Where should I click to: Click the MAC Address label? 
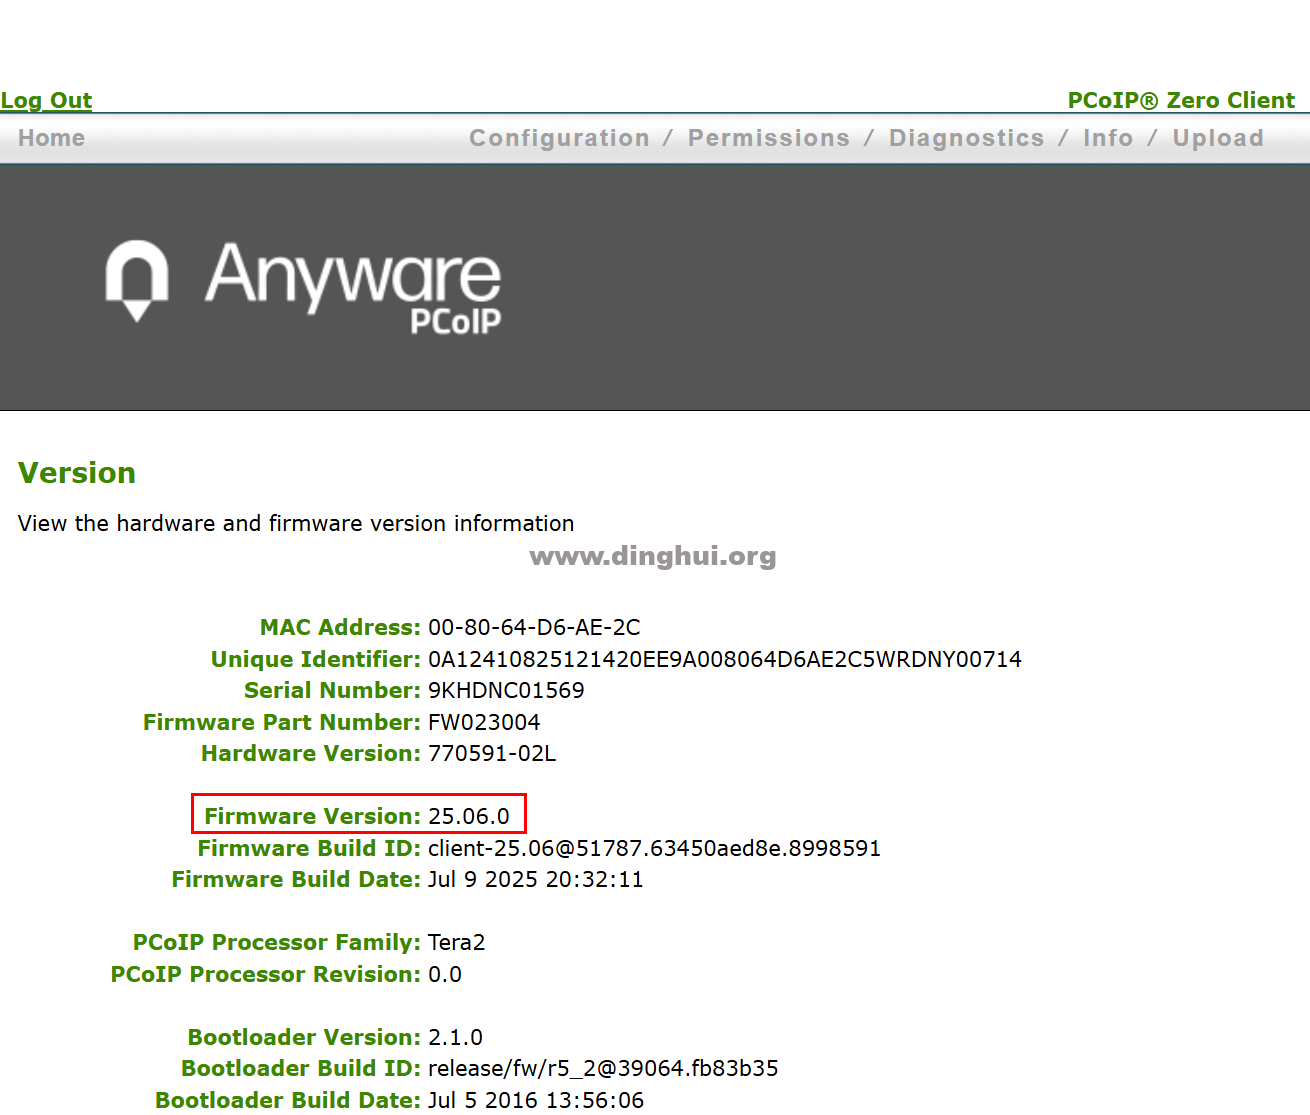click(340, 627)
